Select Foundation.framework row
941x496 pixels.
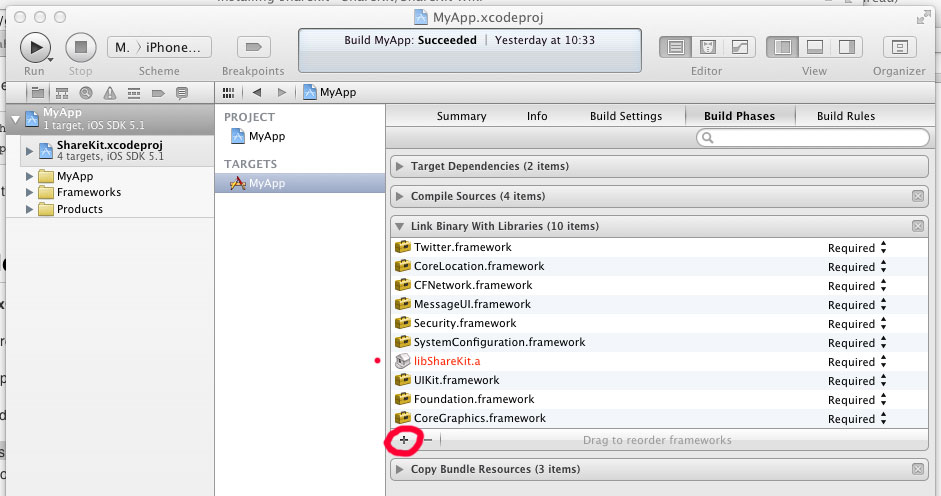[659, 399]
